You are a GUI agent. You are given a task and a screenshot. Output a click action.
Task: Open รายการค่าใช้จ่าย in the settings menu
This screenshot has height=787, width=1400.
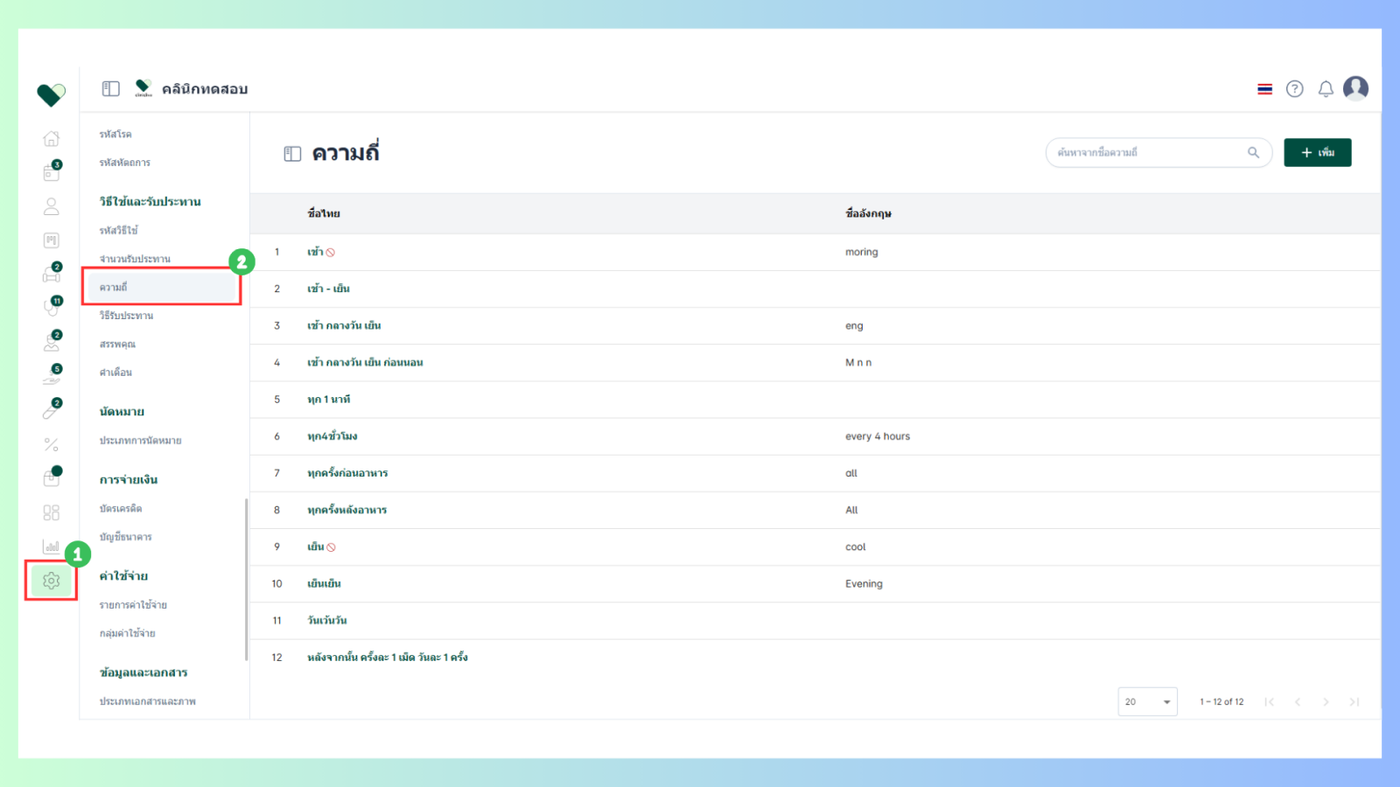133,605
